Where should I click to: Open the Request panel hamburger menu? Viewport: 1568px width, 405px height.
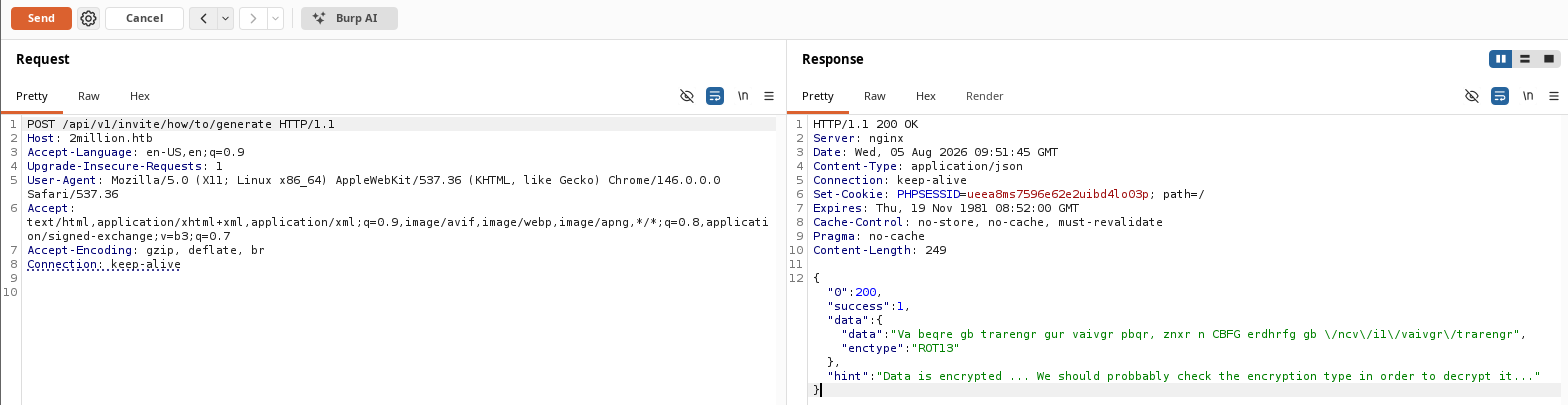pyautogui.click(x=769, y=96)
